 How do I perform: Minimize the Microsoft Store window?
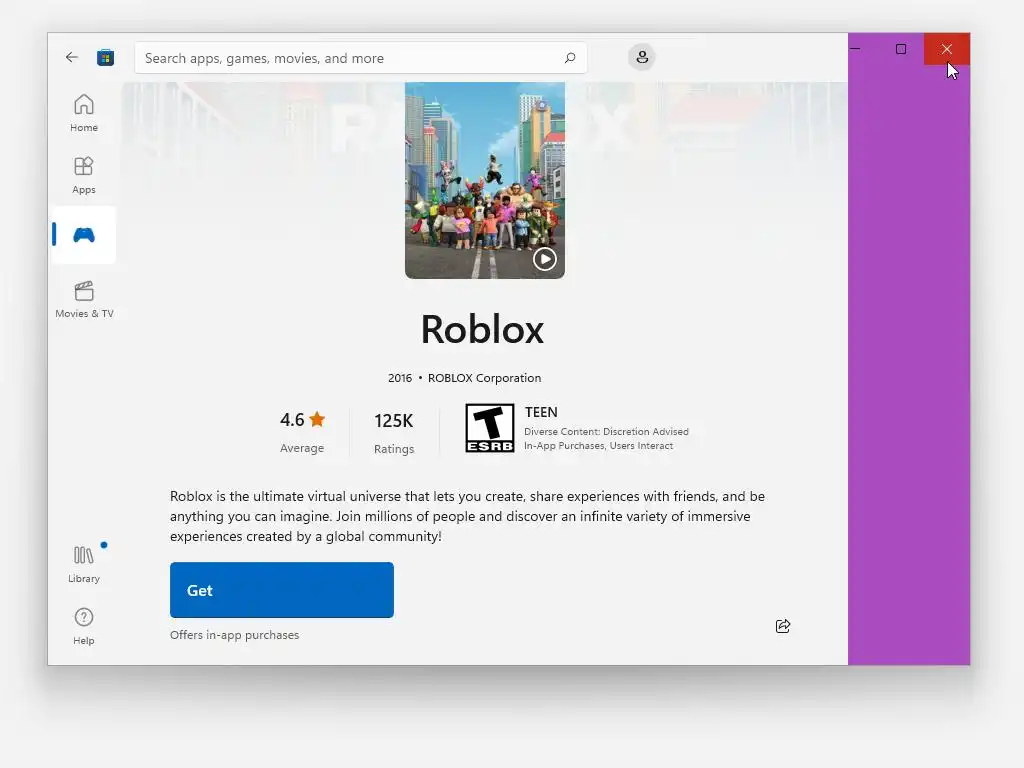(x=855, y=49)
